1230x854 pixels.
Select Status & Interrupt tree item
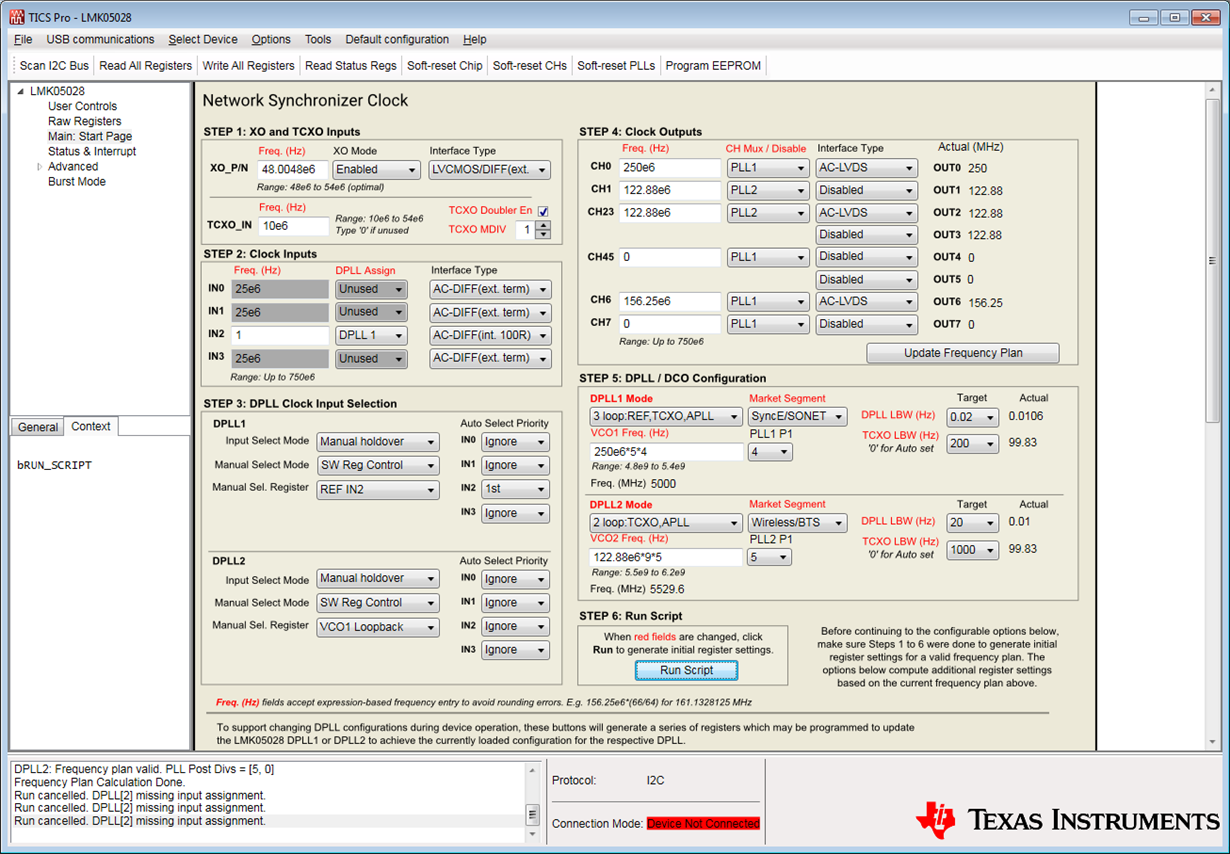pos(92,151)
